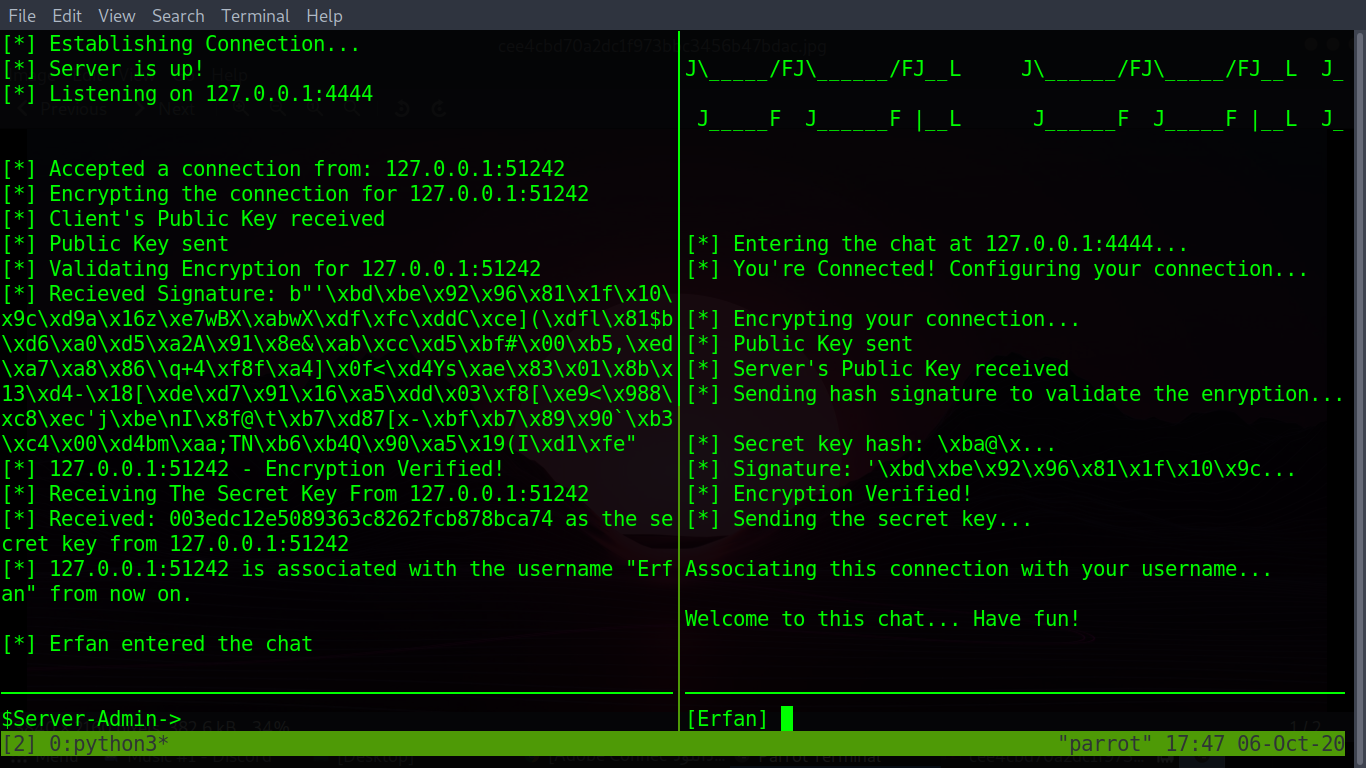
Task: Click the 'Associating this connection with your username...' line
Action: coord(979,569)
